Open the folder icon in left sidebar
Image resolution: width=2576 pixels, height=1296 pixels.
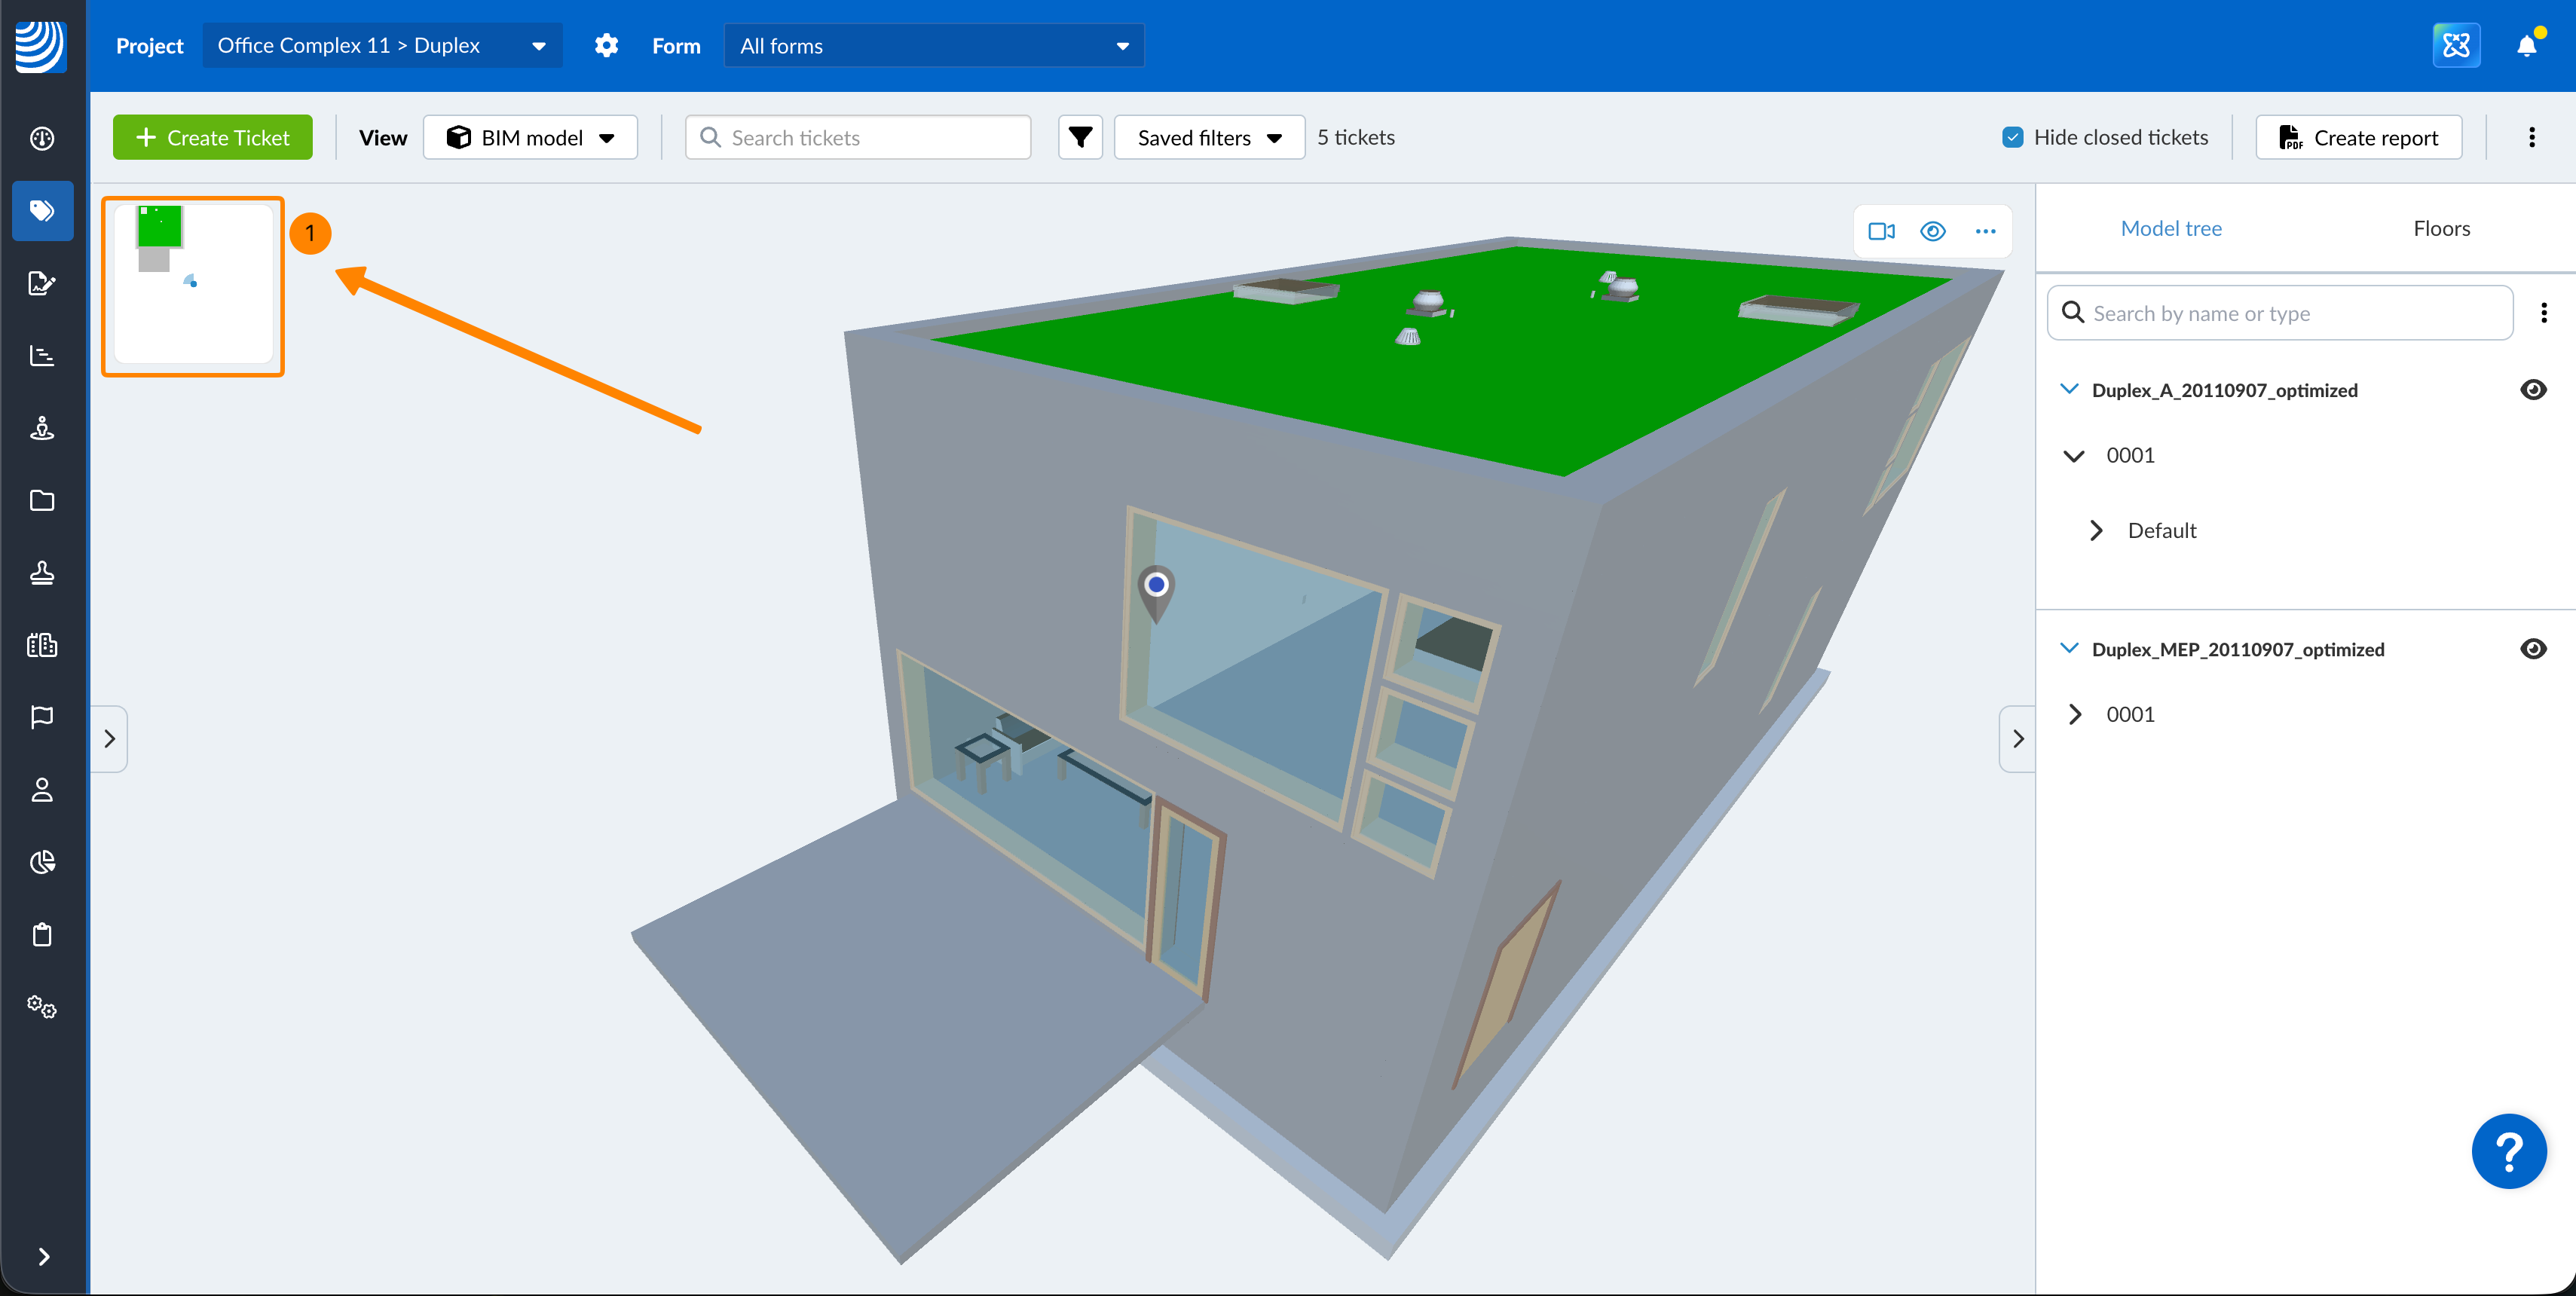(x=42, y=500)
